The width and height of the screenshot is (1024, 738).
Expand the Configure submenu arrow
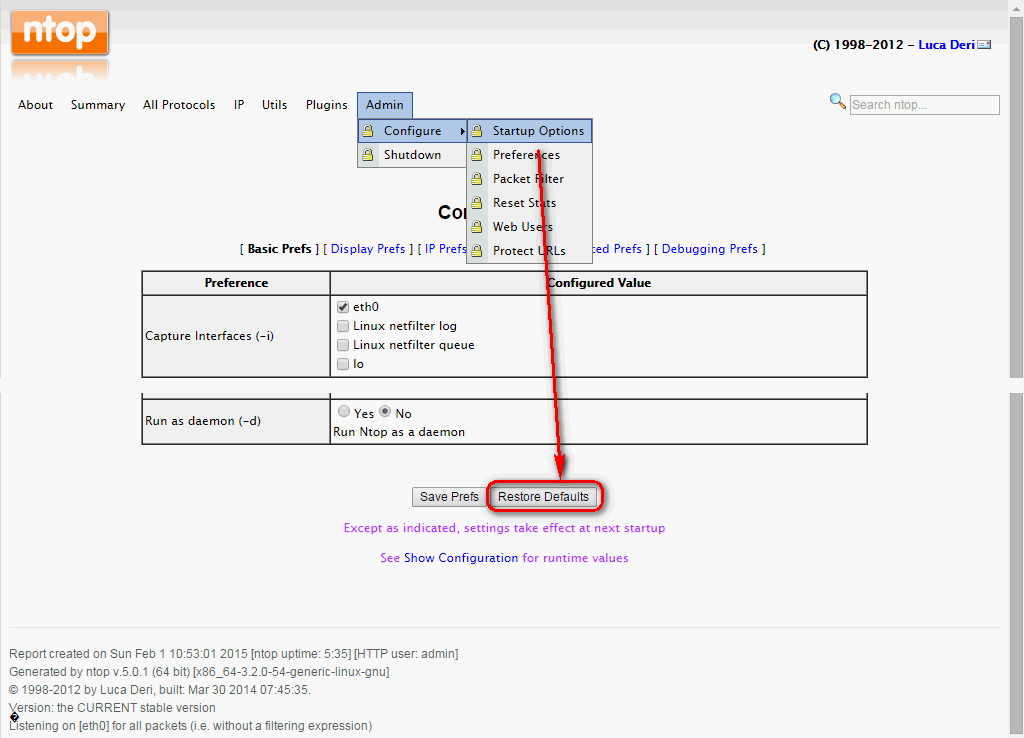[462, 131]
